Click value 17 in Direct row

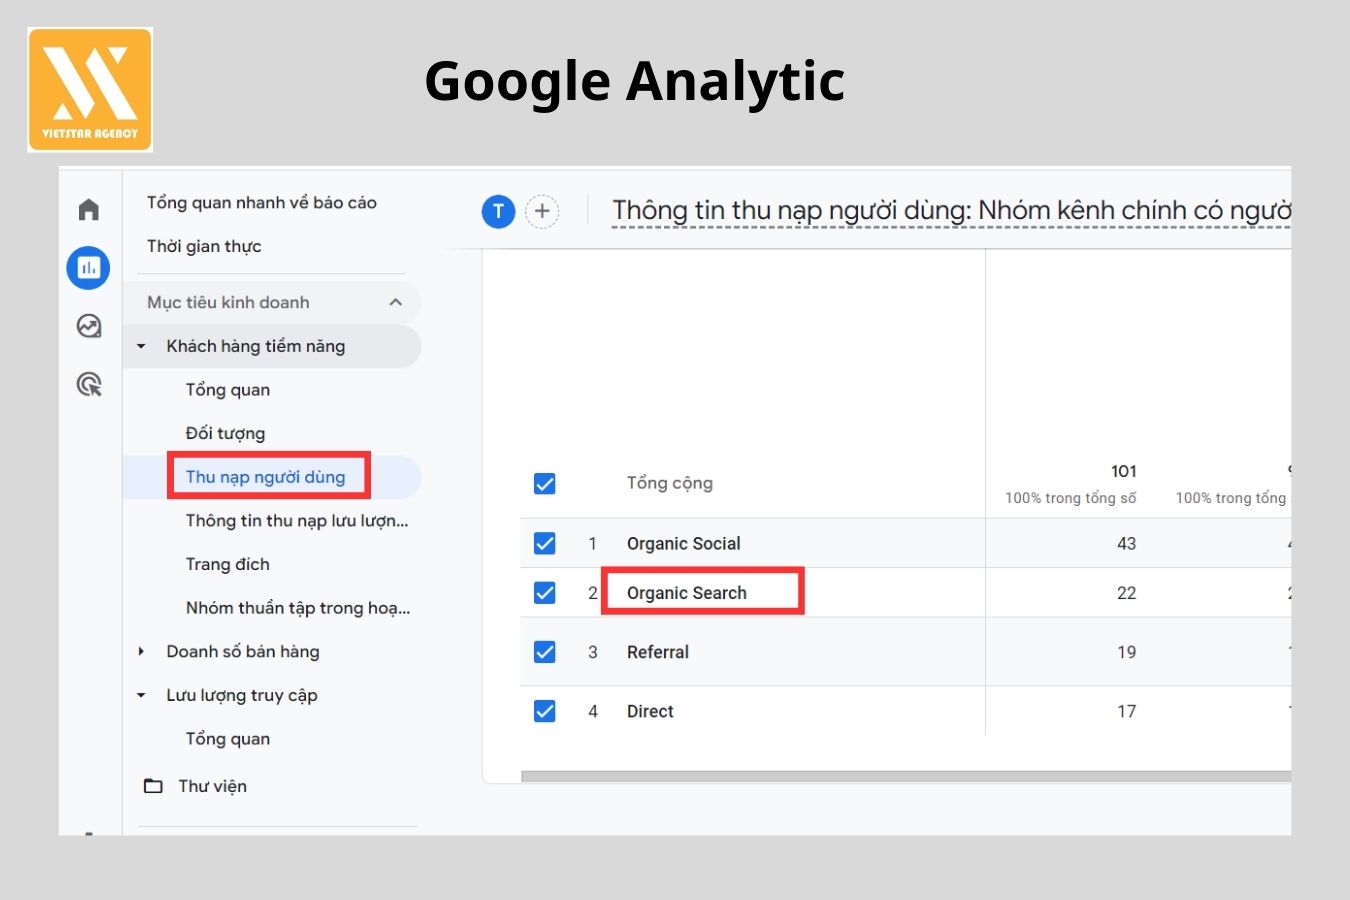click(x=1127, y=711)
